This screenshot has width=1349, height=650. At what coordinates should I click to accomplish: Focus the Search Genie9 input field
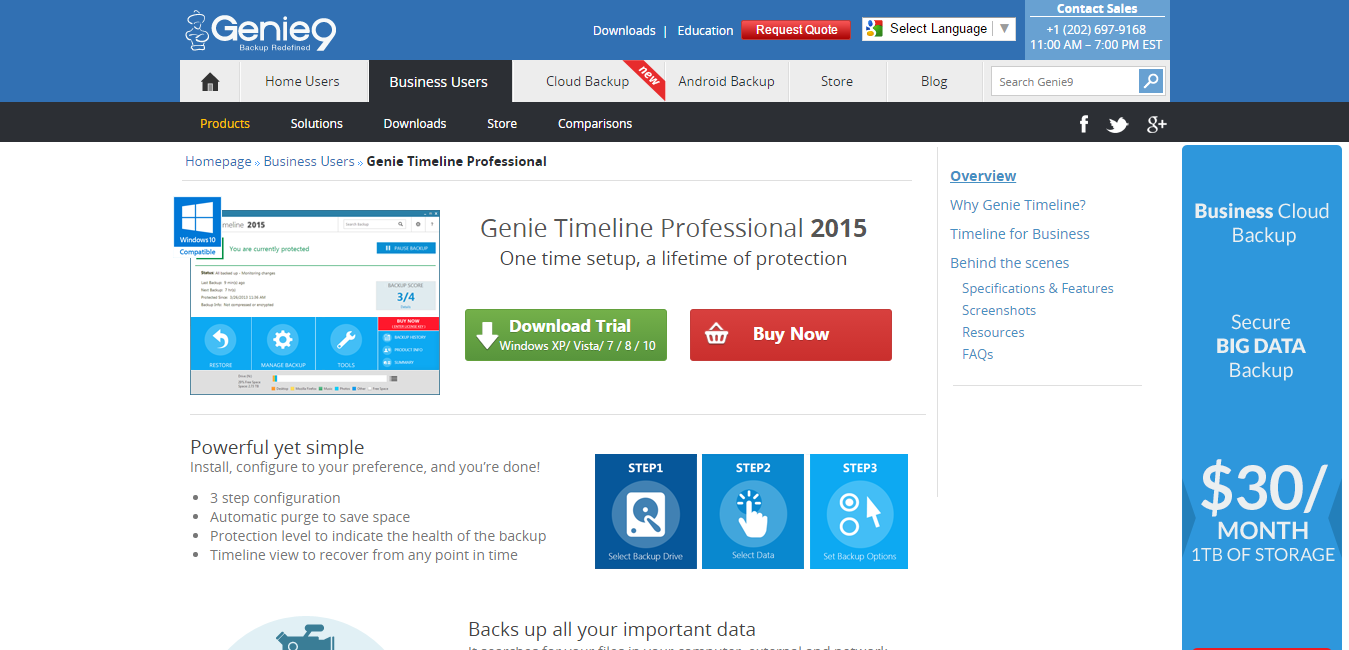tap(1066, 81)
